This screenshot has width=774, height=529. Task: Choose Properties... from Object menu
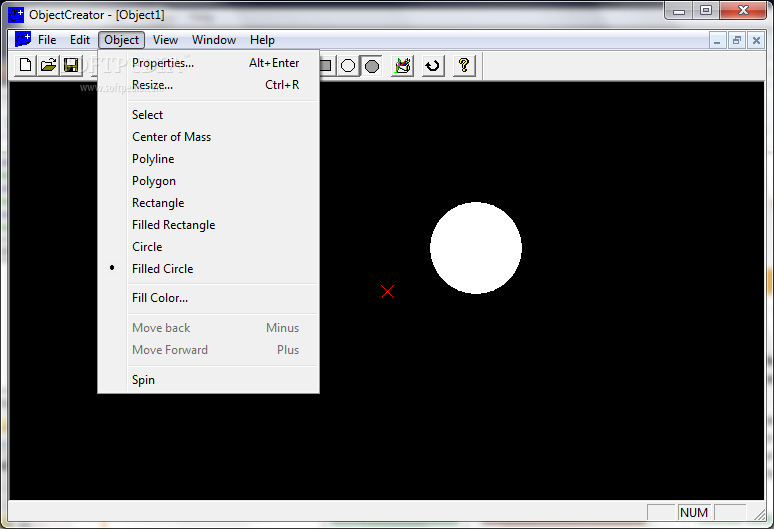click(208, 63)
